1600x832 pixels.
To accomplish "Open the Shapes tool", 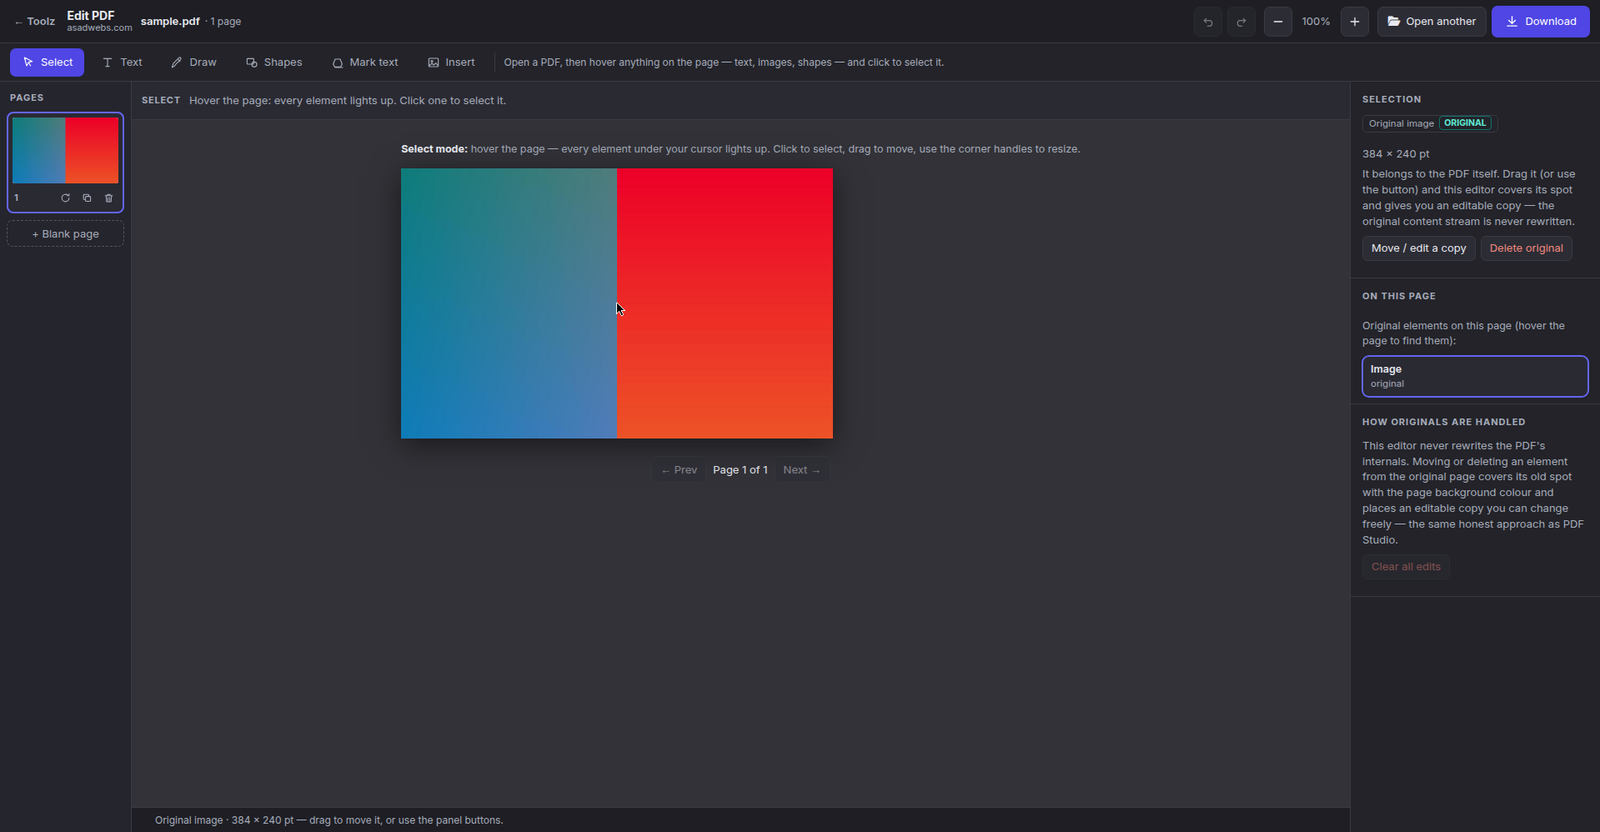I will click(x=274, y=62).
